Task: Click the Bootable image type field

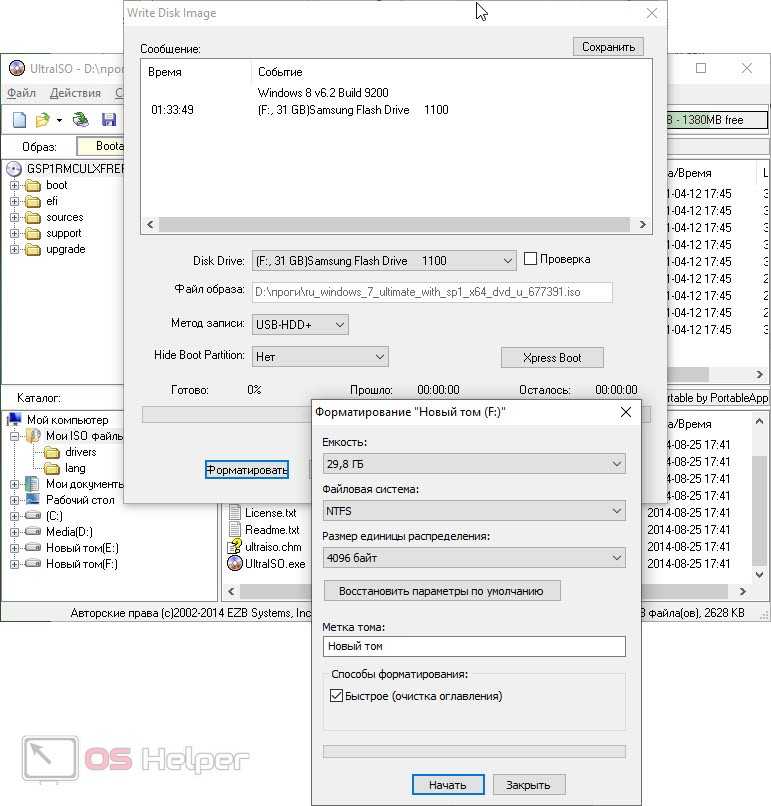Action: [100, 146]
